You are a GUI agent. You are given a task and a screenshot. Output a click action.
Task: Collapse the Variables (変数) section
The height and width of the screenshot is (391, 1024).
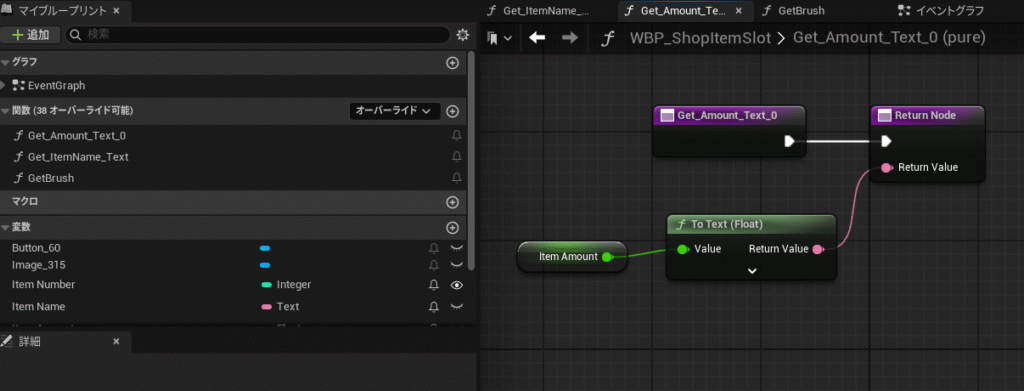click(6, 228)
